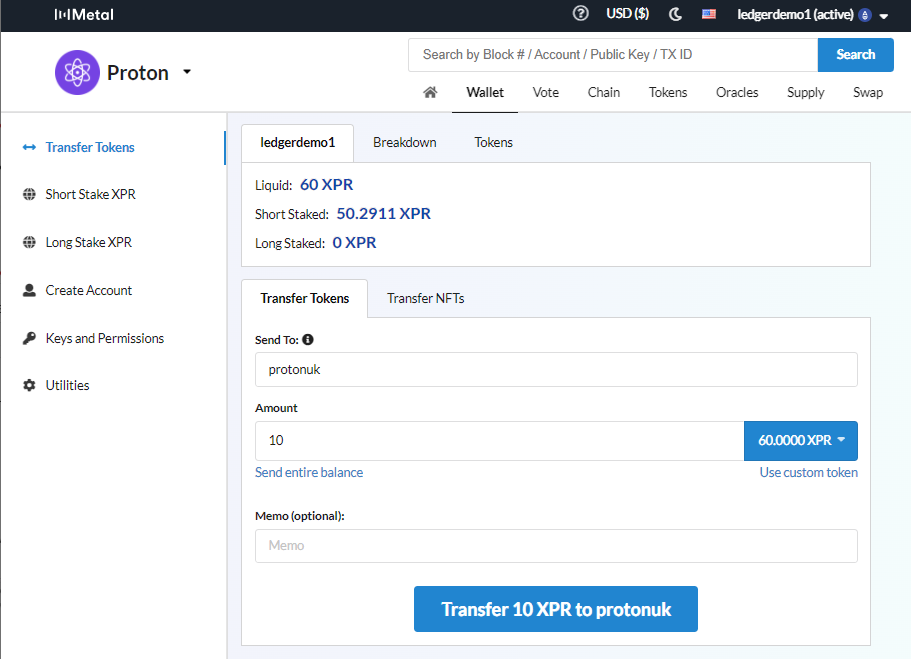Open the Breakdown tab
This screenshot has height=659, width=911.
[404, 142]
